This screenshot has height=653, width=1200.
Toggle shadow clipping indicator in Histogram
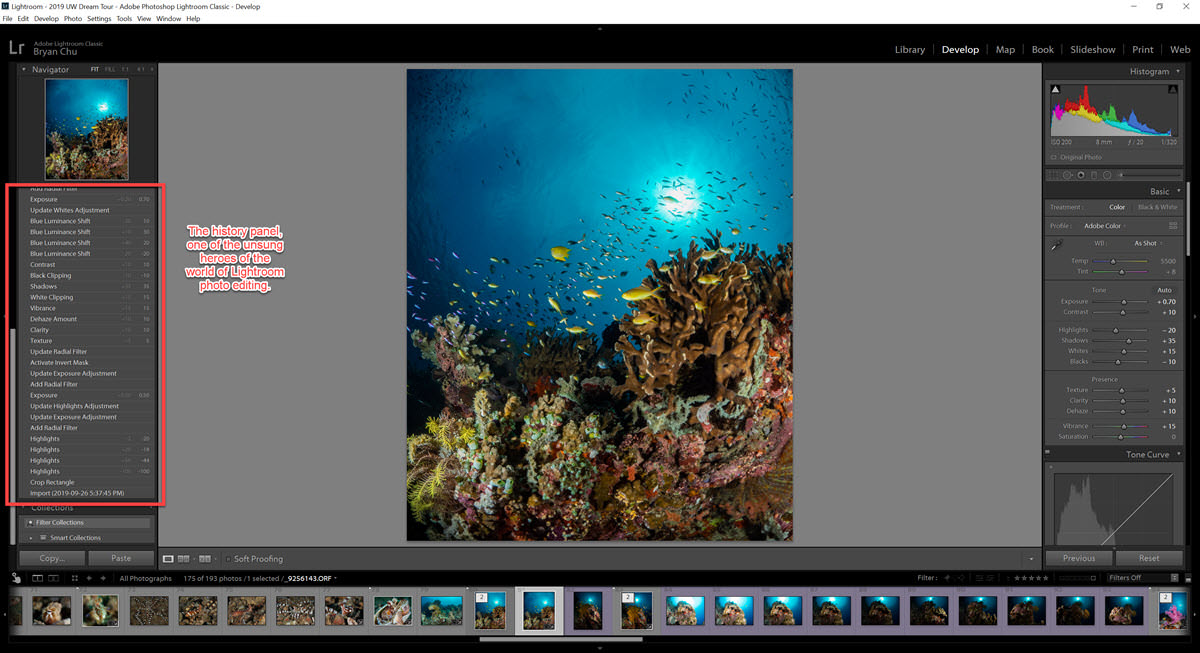tap(1055, 90)
